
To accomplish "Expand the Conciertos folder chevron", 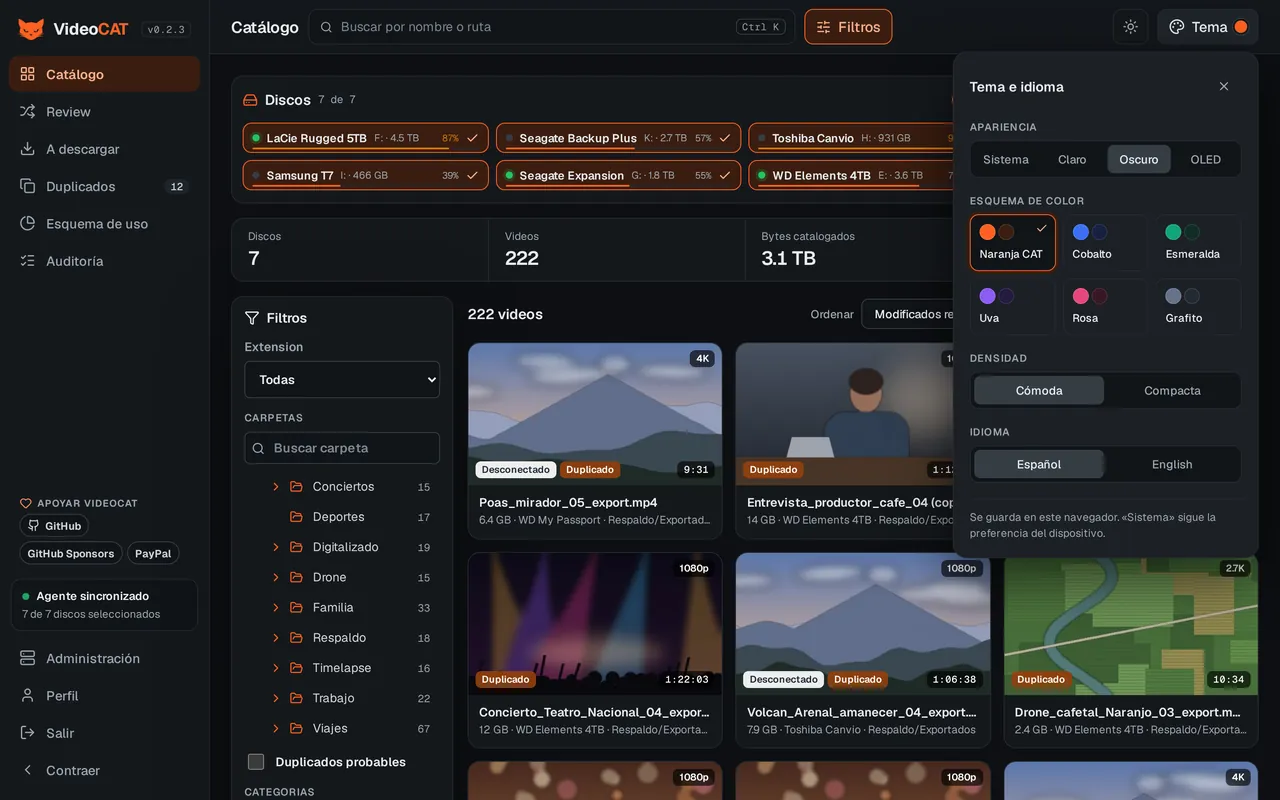I will [276, 487].
